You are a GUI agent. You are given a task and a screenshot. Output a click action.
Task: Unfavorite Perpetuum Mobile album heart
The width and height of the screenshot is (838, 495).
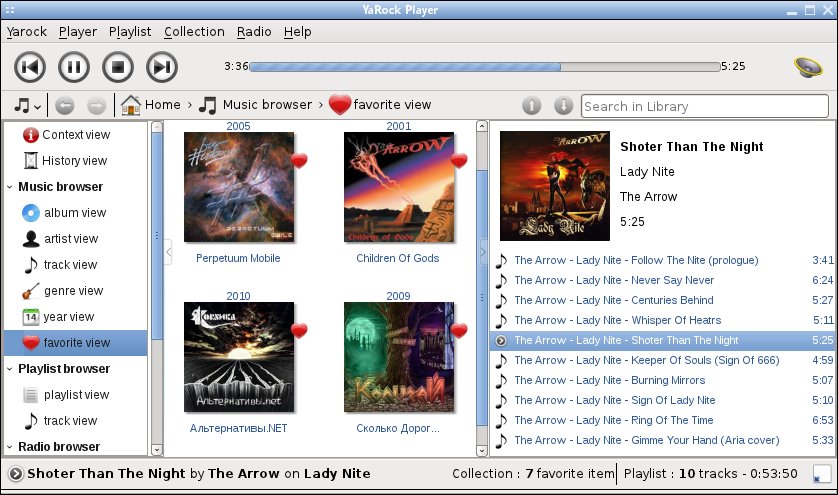click(x=299, y=160)
